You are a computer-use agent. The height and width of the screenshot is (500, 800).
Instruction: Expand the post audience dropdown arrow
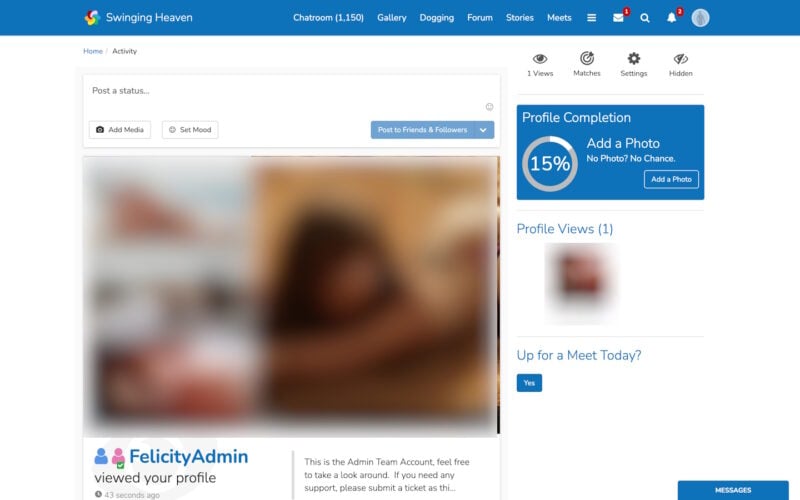(484, 130)
